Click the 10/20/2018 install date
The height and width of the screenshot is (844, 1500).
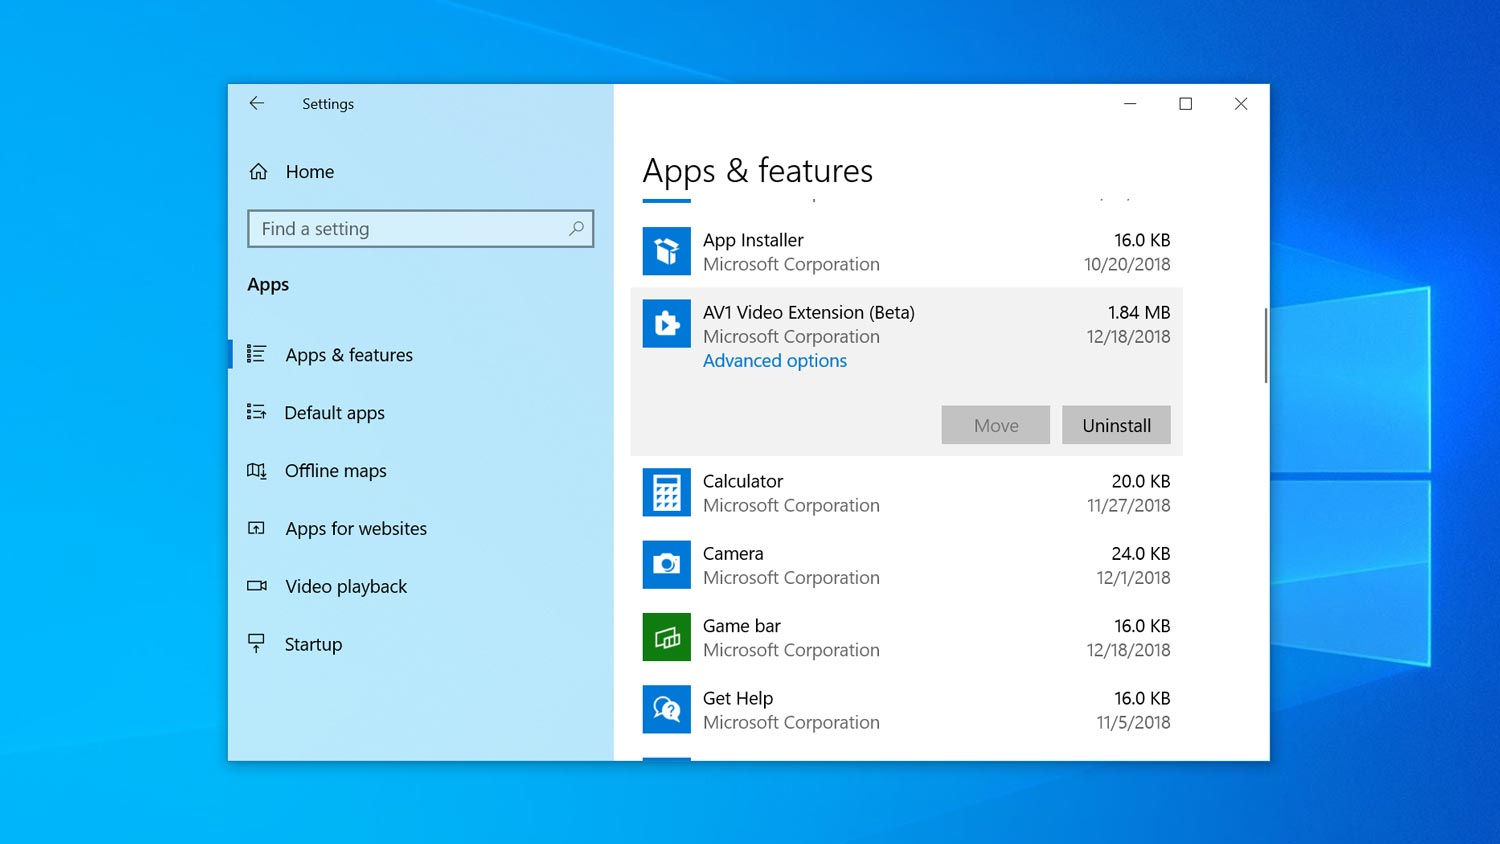click(1127, 265)
